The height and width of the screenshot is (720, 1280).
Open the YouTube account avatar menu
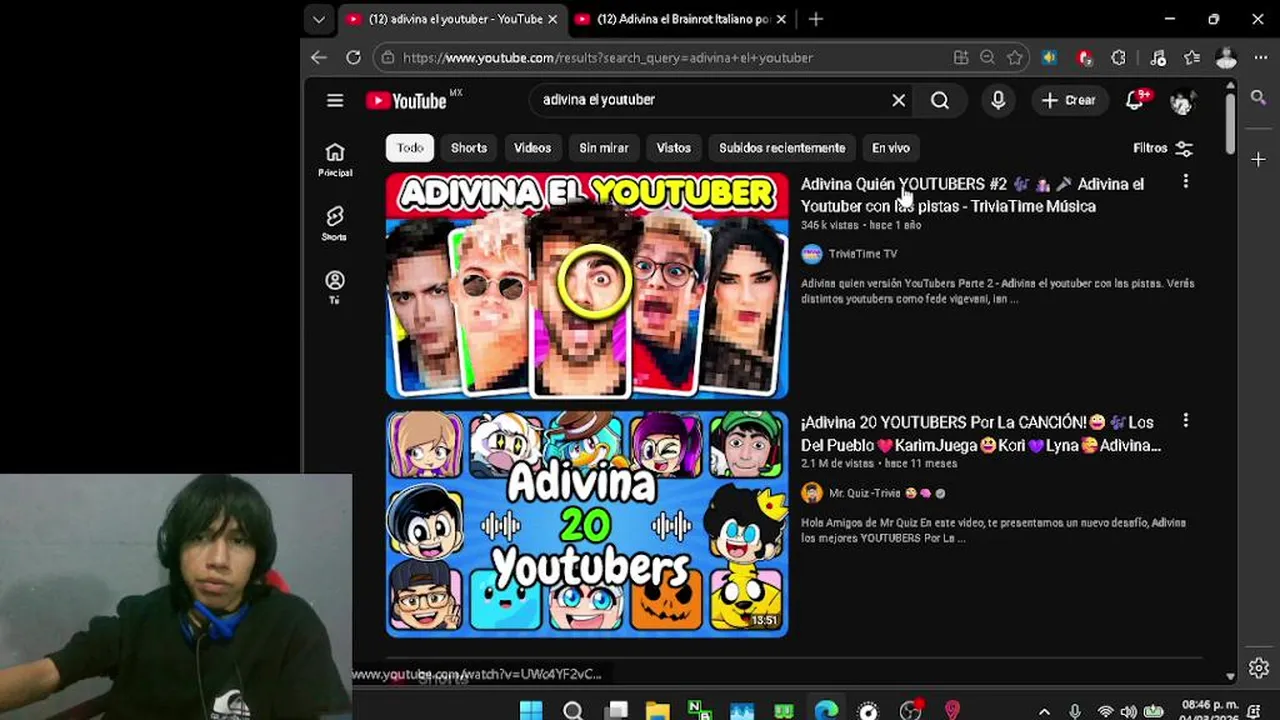point(1182,100)
